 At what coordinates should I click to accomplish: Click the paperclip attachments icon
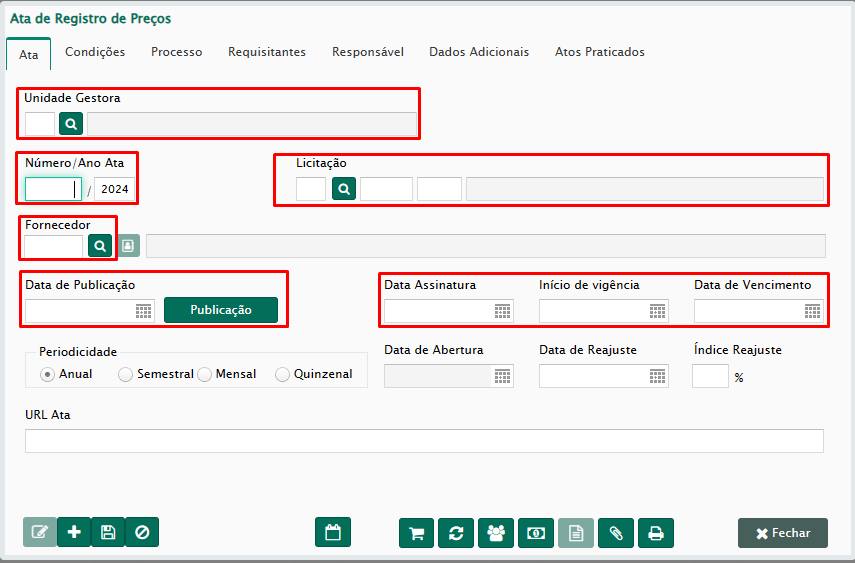616,533
